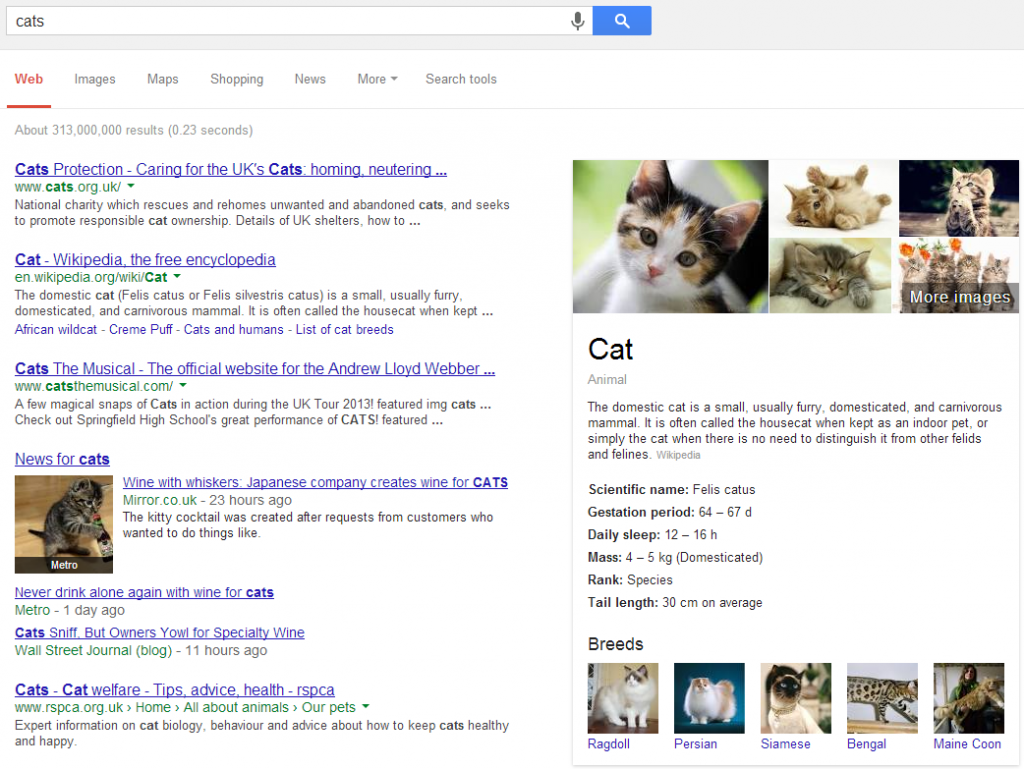Open the Wikipedia source link in description
This screenshot has width=1024, height=769.
click(678, 455)
